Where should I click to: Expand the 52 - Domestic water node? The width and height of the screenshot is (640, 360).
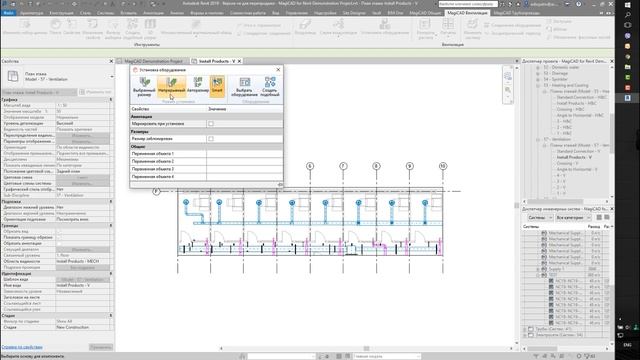click(538, 67)
